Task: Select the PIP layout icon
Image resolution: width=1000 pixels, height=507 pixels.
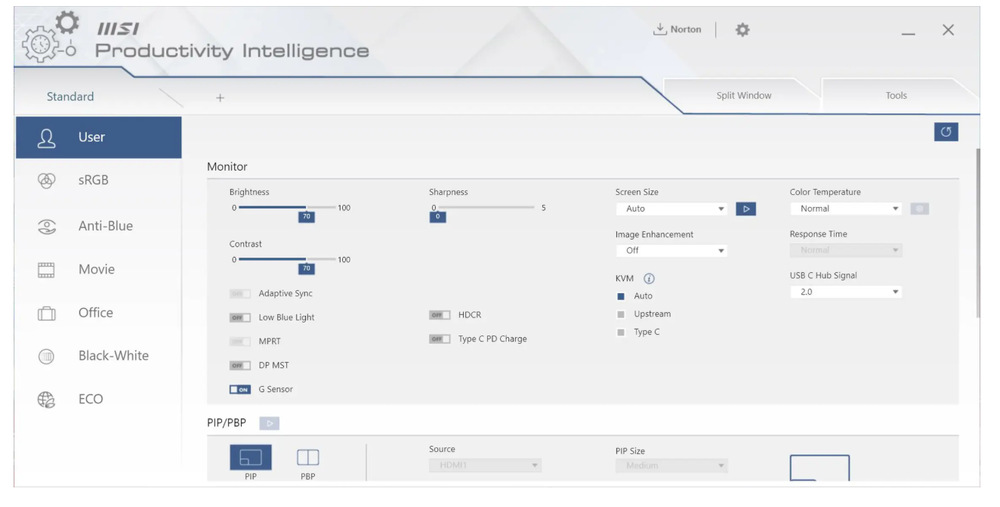Action: pos(250,457)
